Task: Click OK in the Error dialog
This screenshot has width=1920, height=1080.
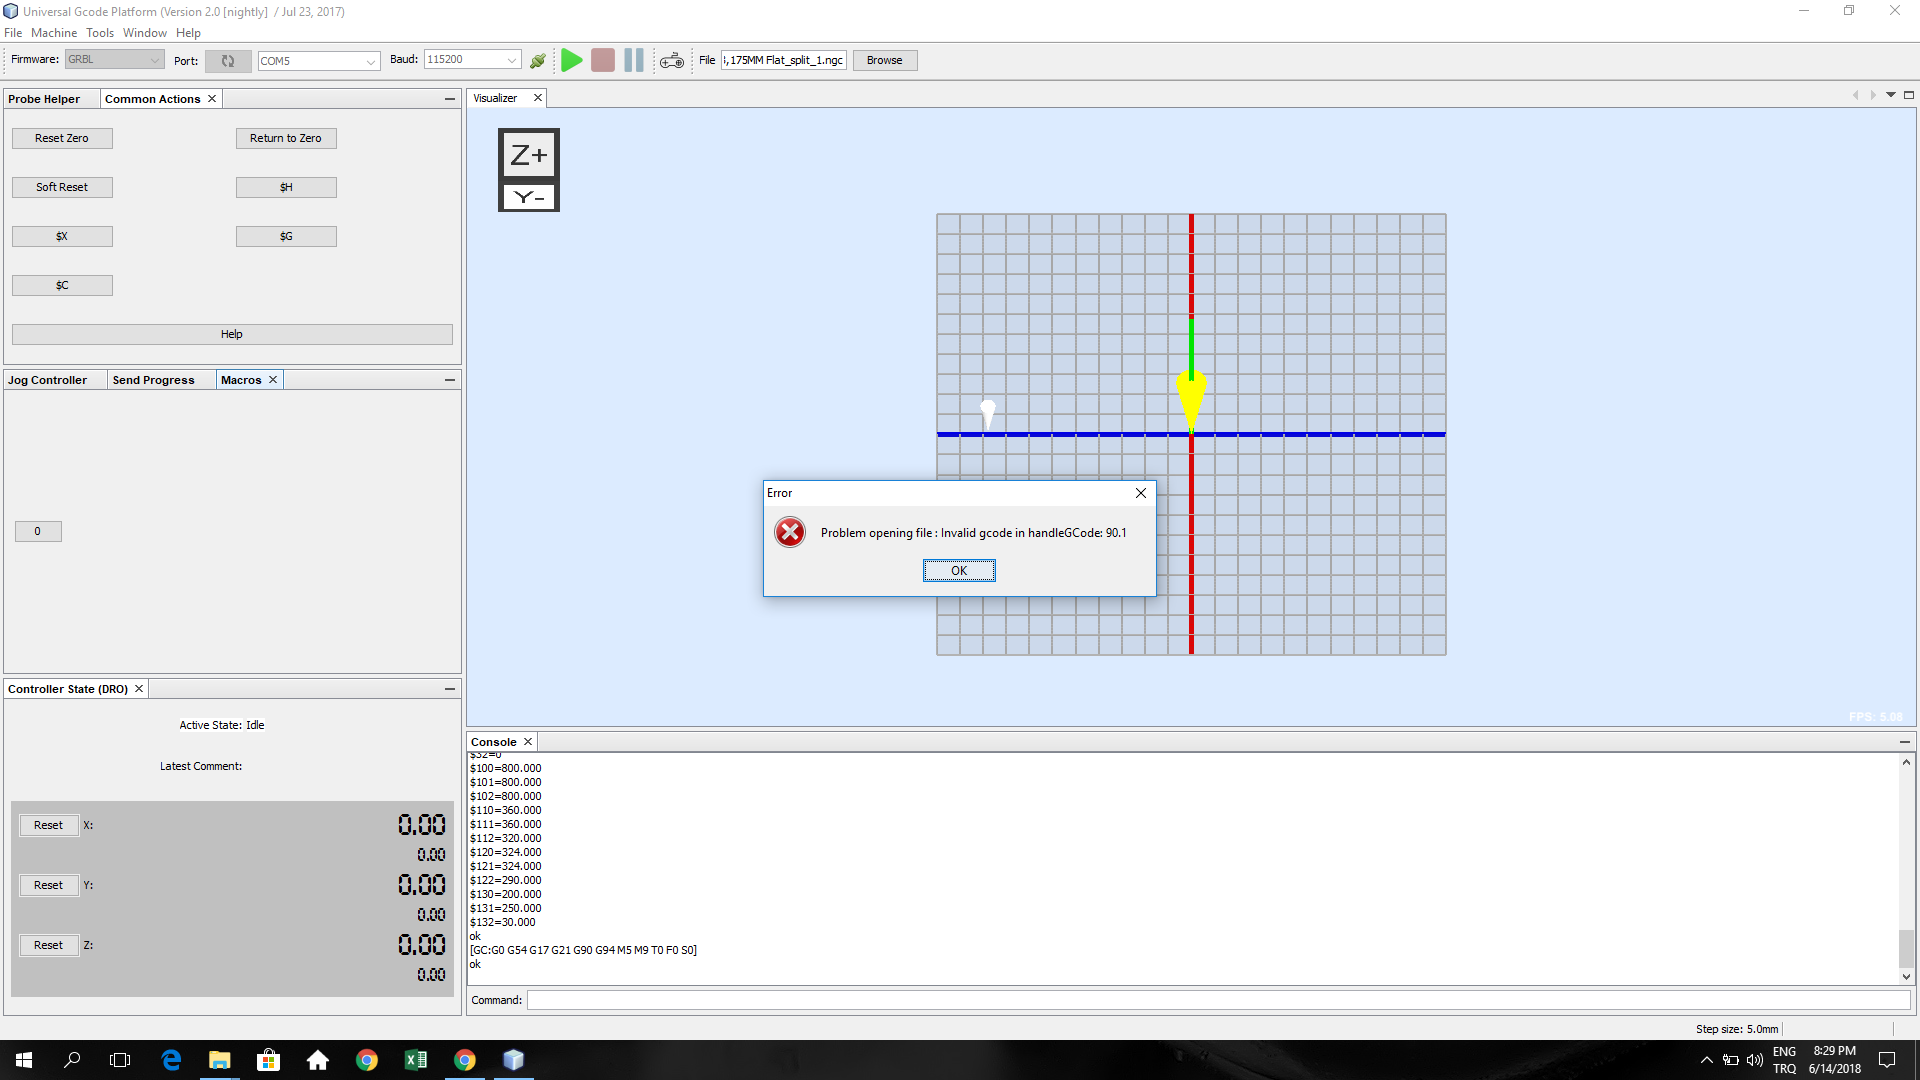Action: click(959, 571)
